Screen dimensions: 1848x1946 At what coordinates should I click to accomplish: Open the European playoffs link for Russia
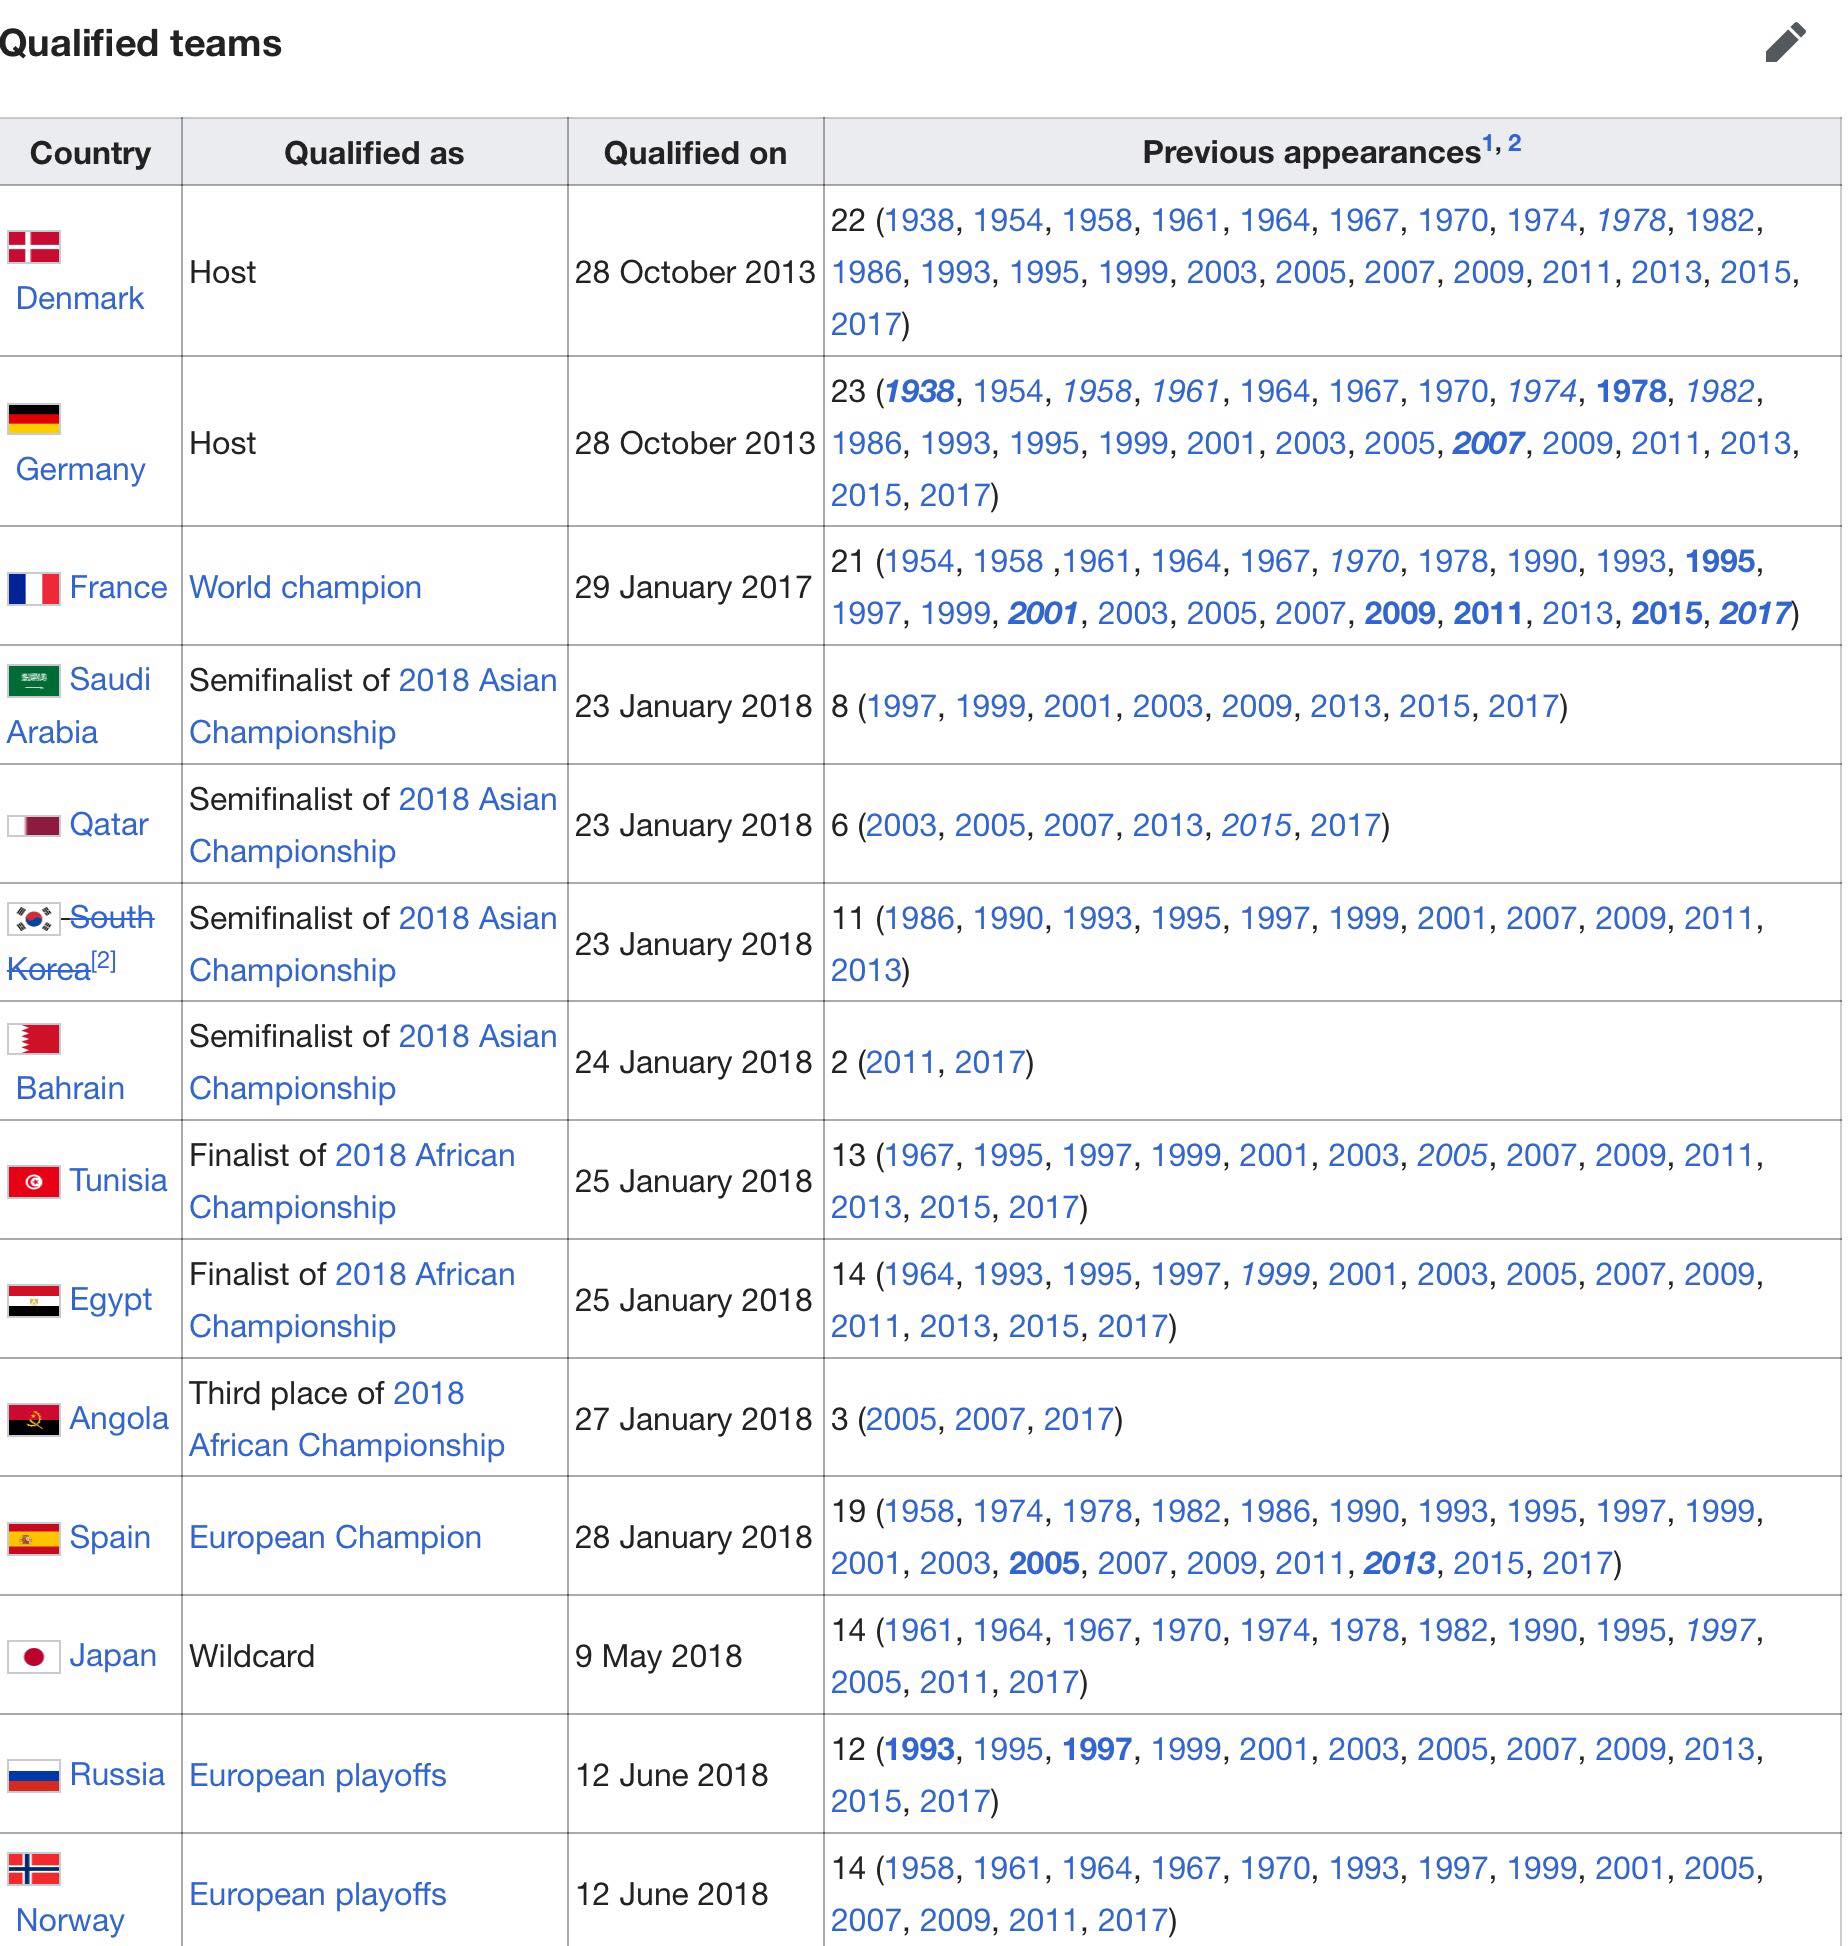[318, 1775]
